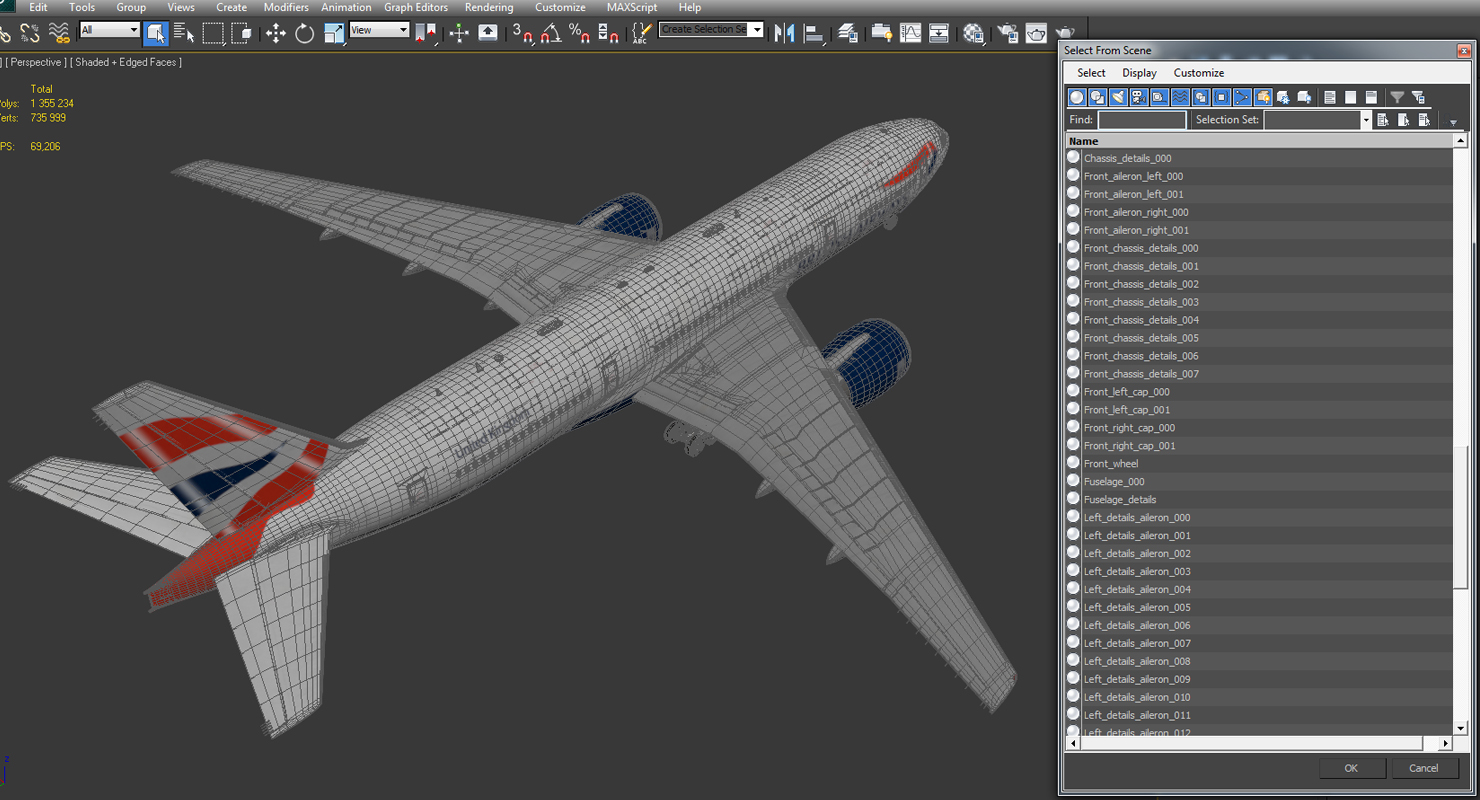The image size is (1480, 800).
Task: Toggle Display Bones filter in dialog
Action: (x=1242, y=97)
